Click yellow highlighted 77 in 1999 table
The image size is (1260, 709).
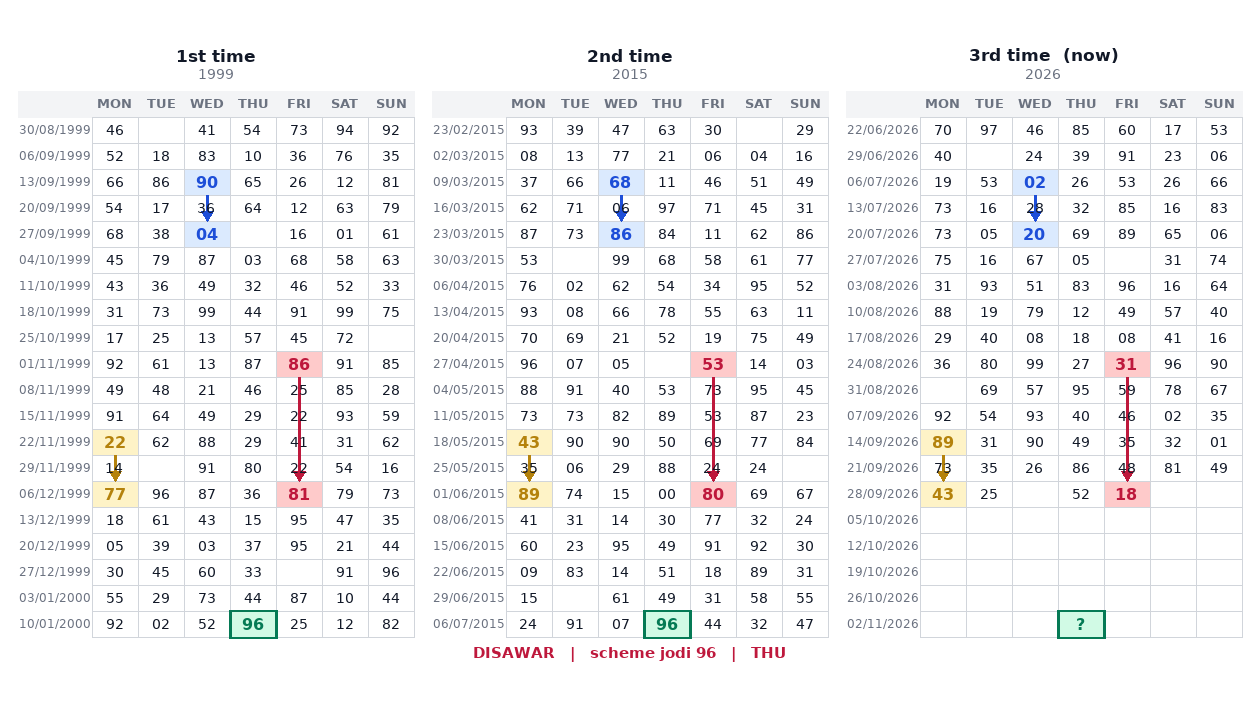coord(115,494)
